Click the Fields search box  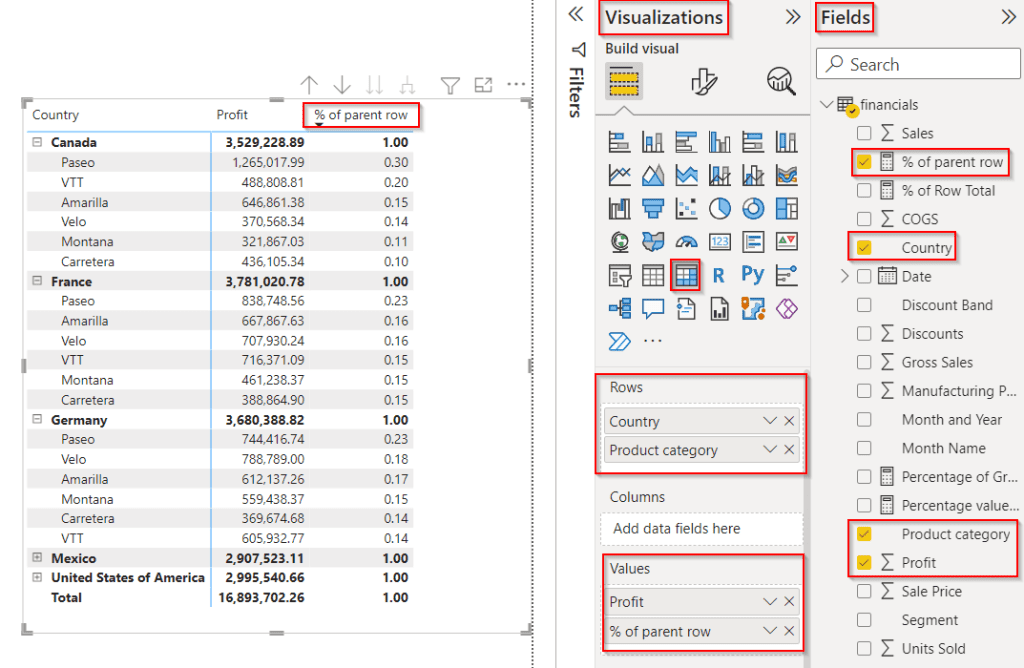click(x=918, y=65)
